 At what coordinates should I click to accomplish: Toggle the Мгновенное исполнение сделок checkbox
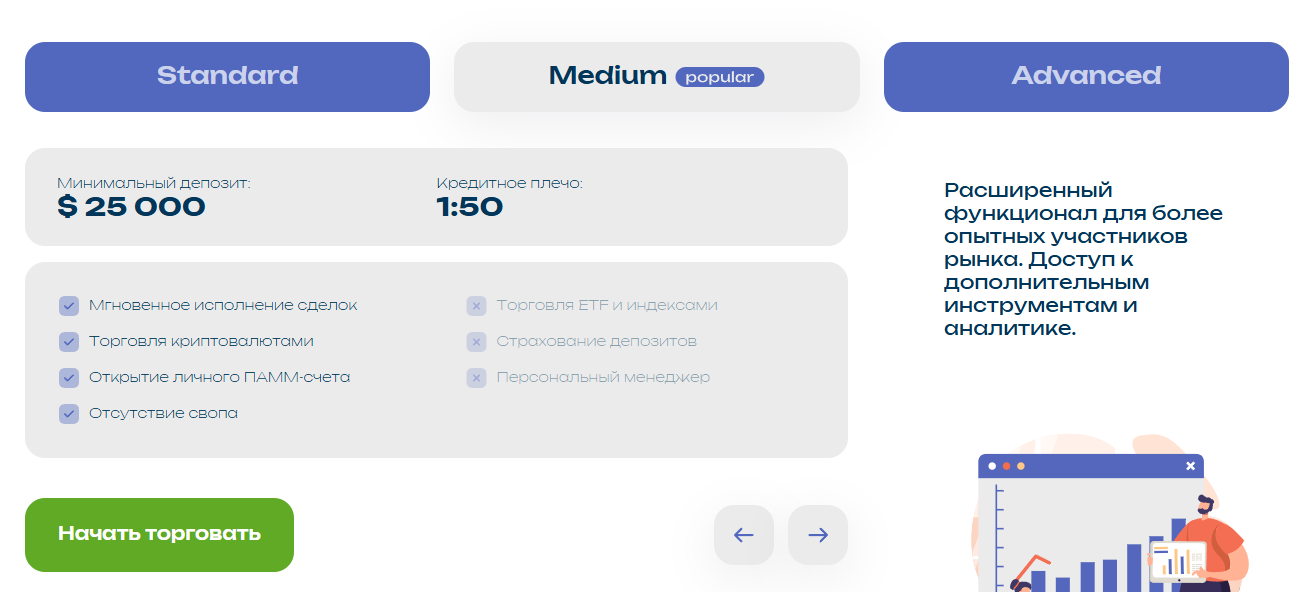coord(69,306)
